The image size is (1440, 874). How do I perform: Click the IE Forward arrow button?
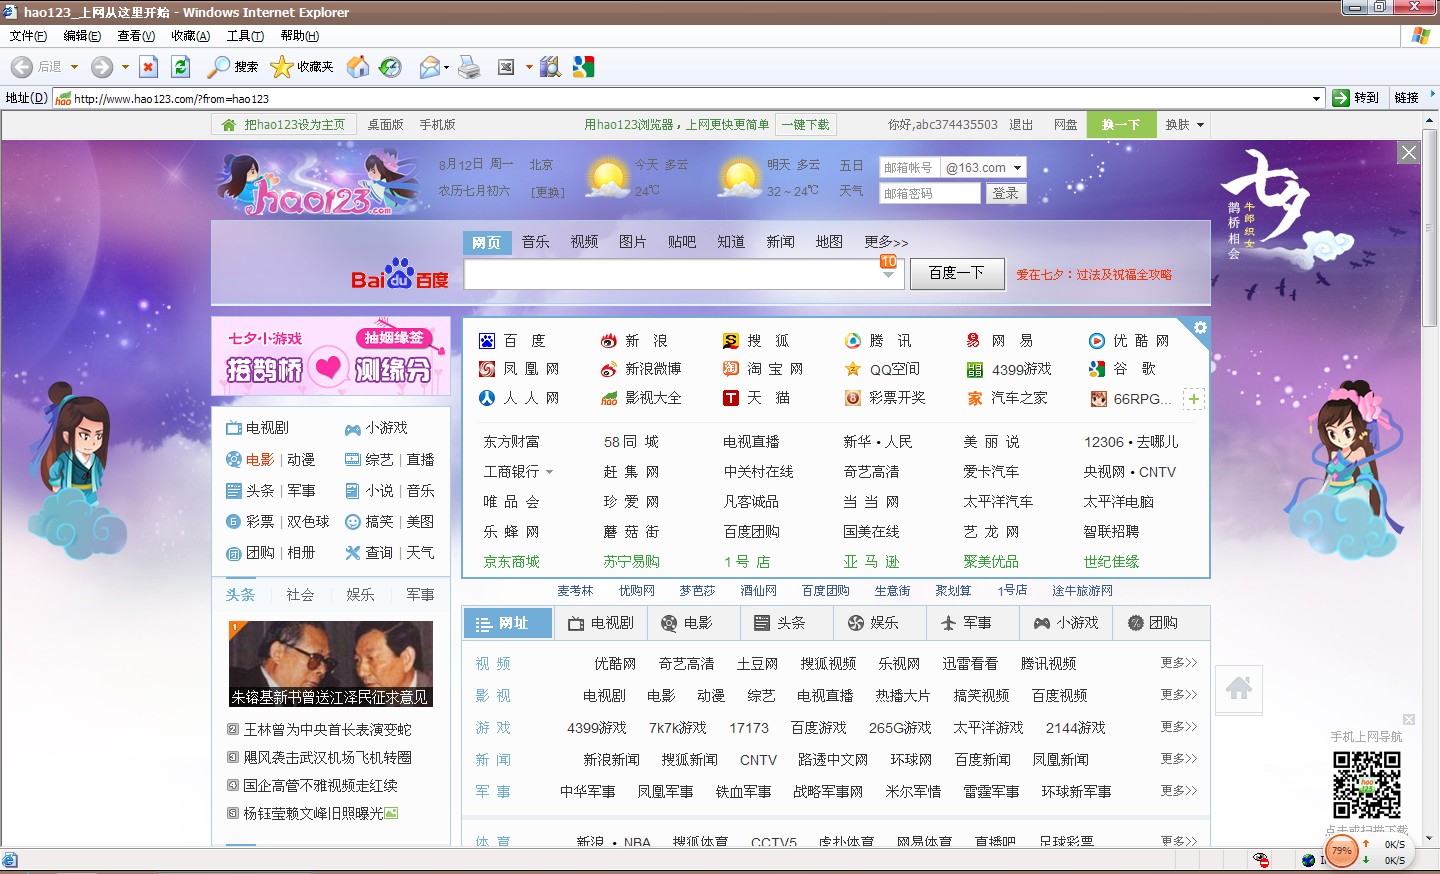[101, 67]
